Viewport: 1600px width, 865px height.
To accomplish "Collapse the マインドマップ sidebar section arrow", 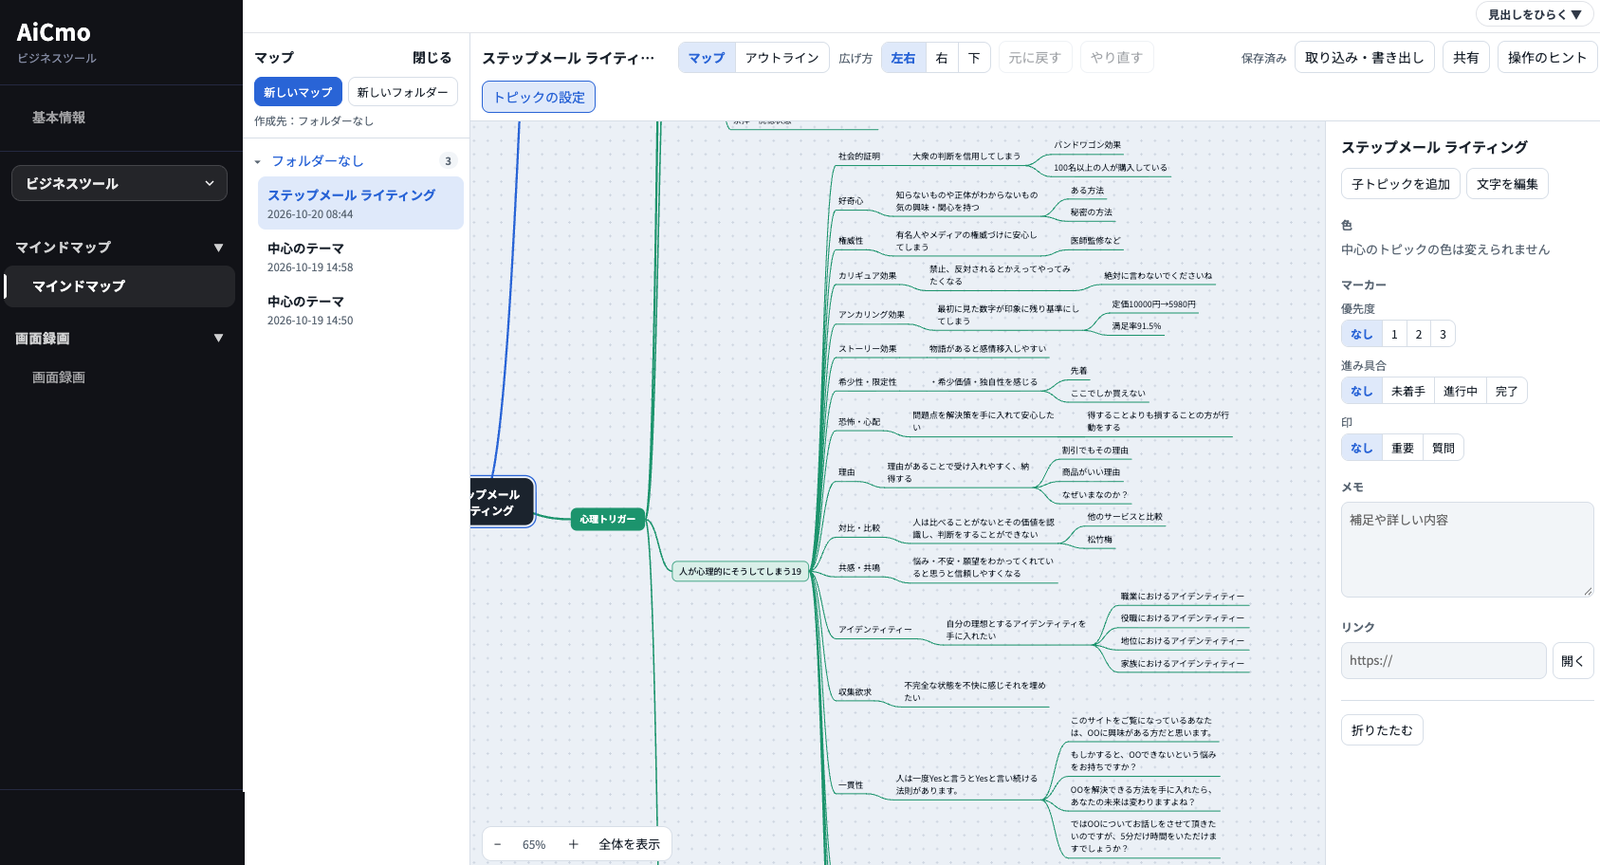I will pos(218,247).
